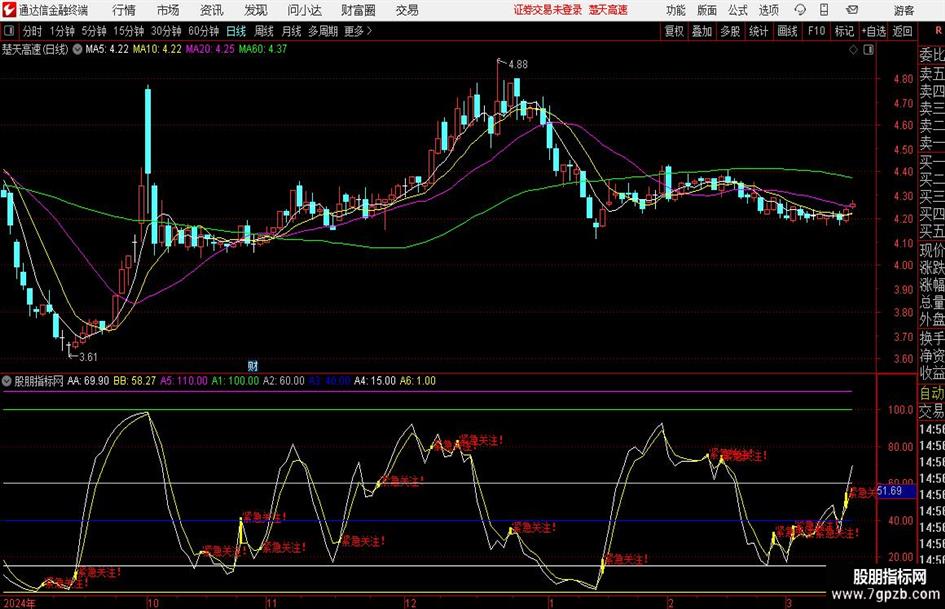Click the 游客 guest account label
Viewport: 945px width, 609px height.
904,10
